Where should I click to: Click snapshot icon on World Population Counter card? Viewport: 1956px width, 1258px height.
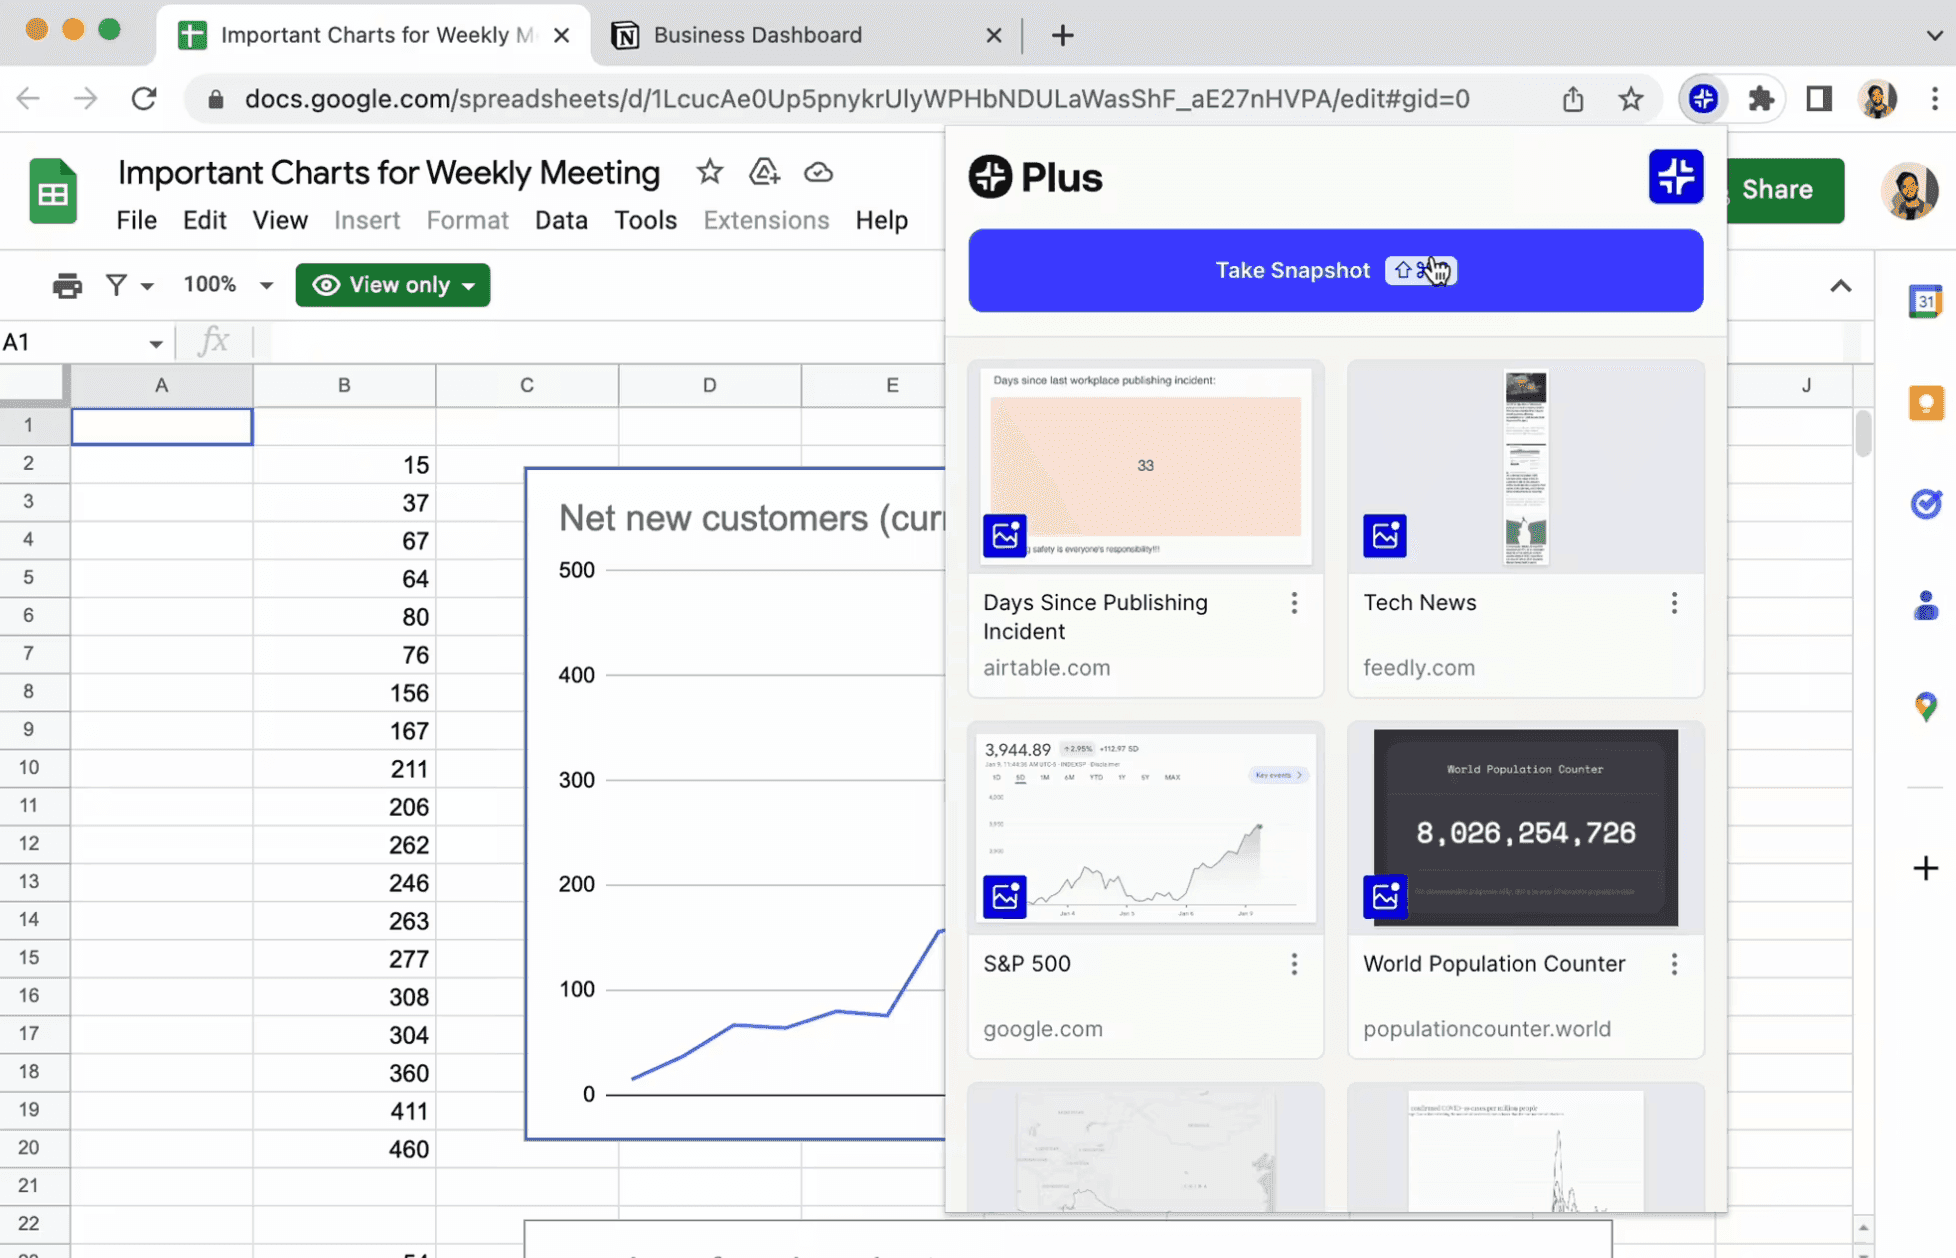pyautogui.click(x=1385, y=897)
